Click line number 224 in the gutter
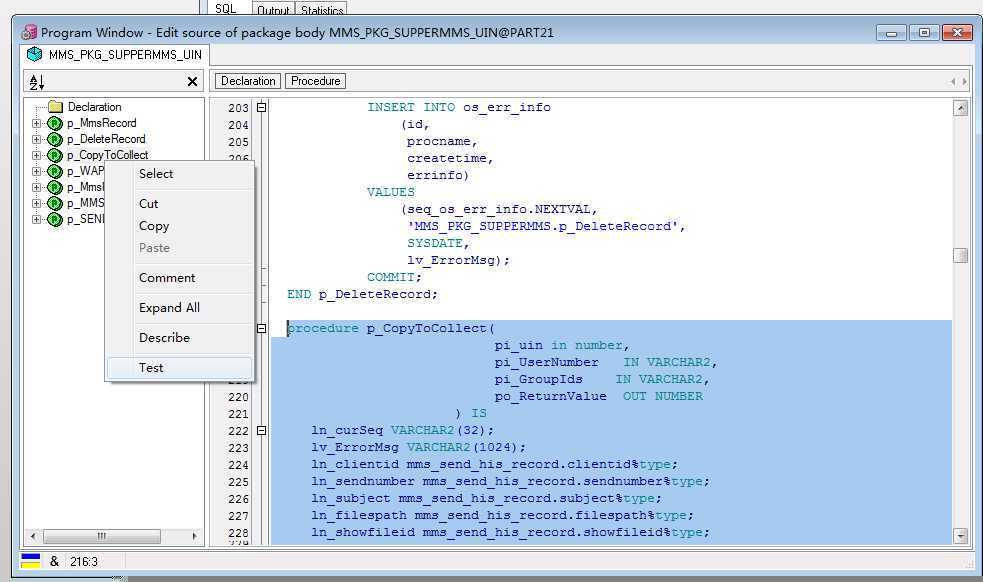Screen dimensions: 983x582 click(238, 465)
